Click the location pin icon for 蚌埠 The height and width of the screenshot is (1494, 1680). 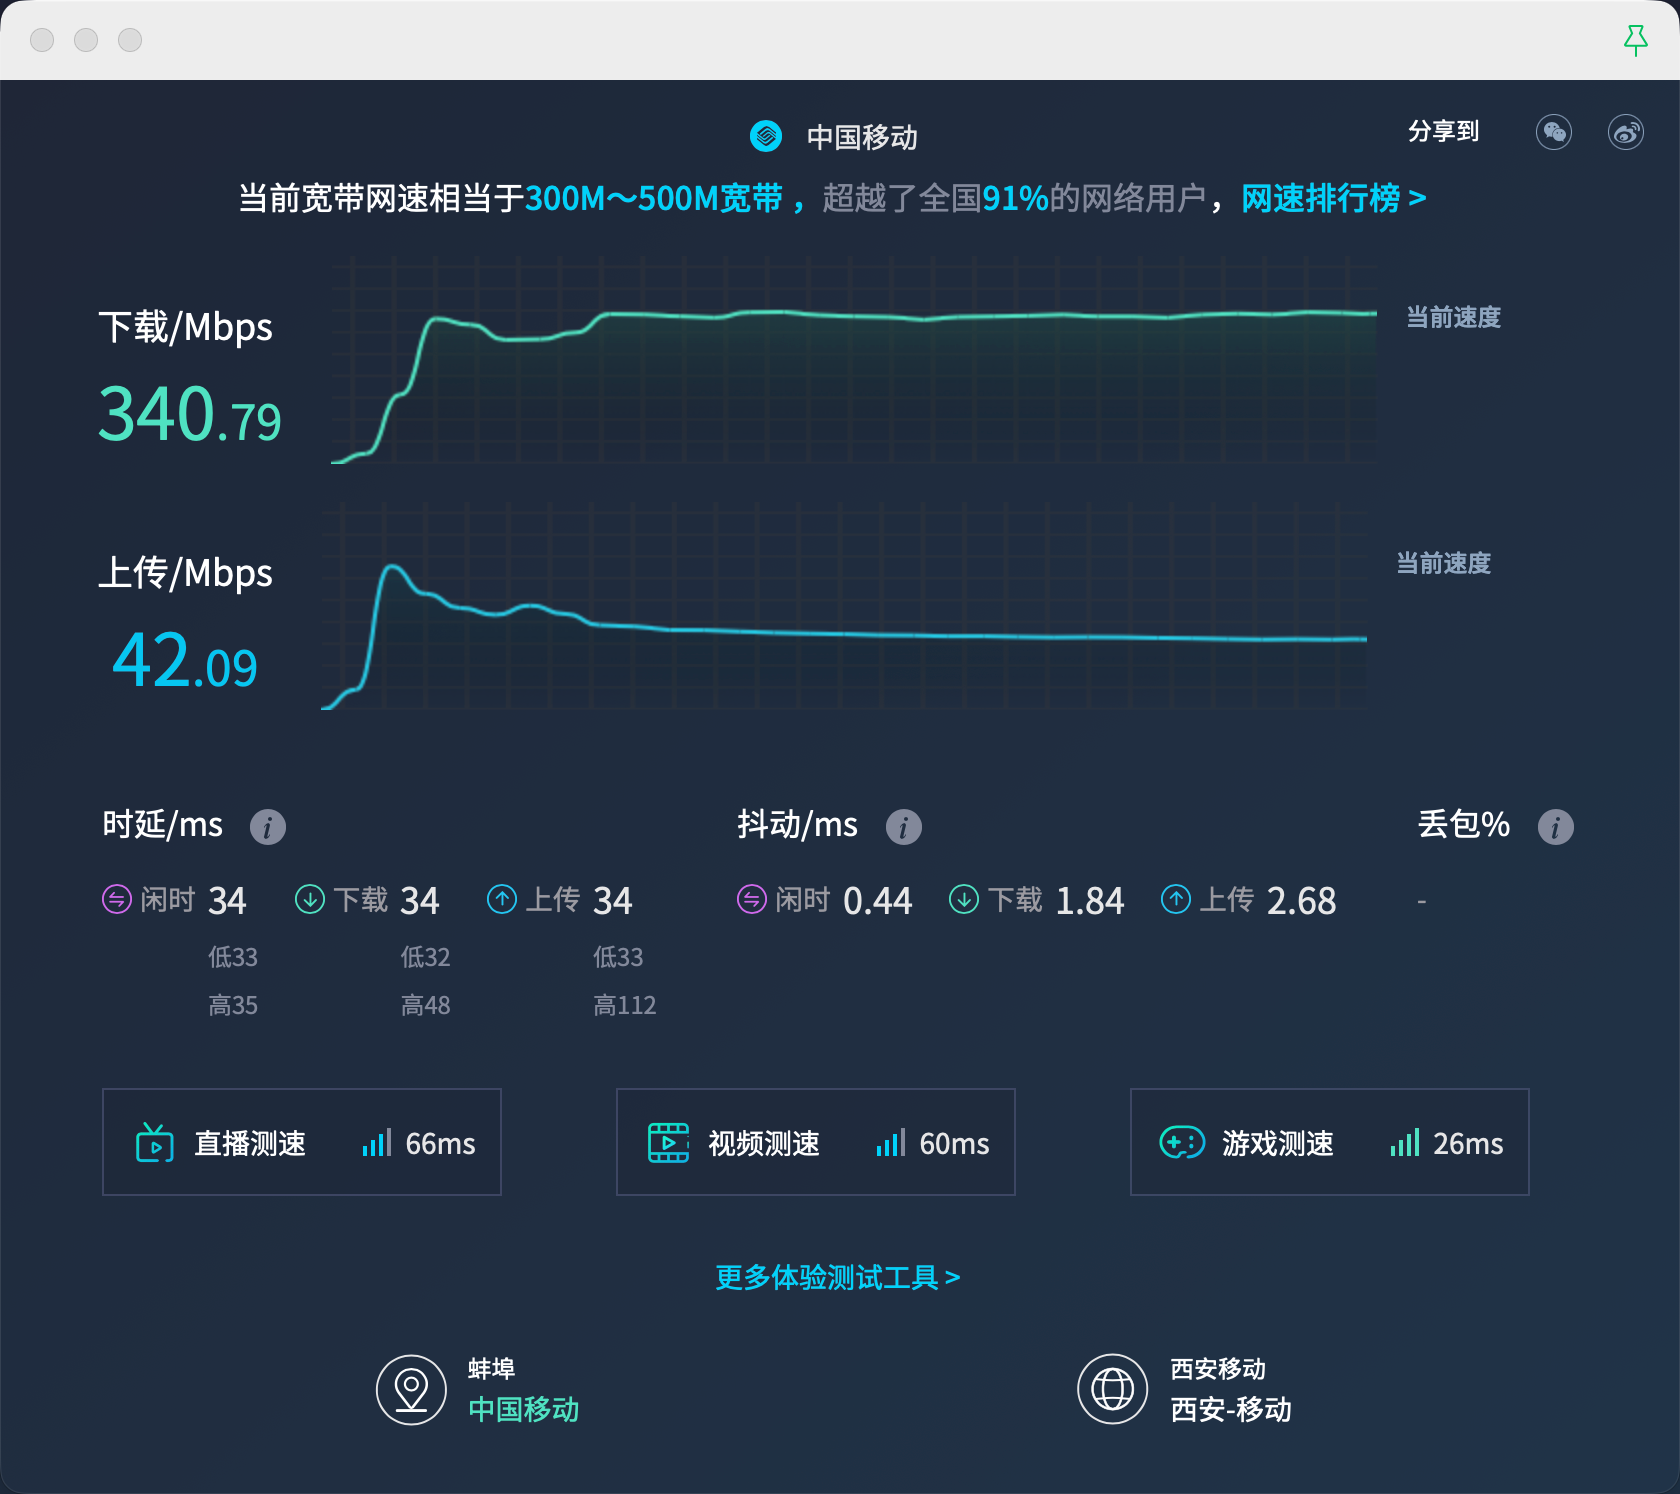(x=411, y=1389)
